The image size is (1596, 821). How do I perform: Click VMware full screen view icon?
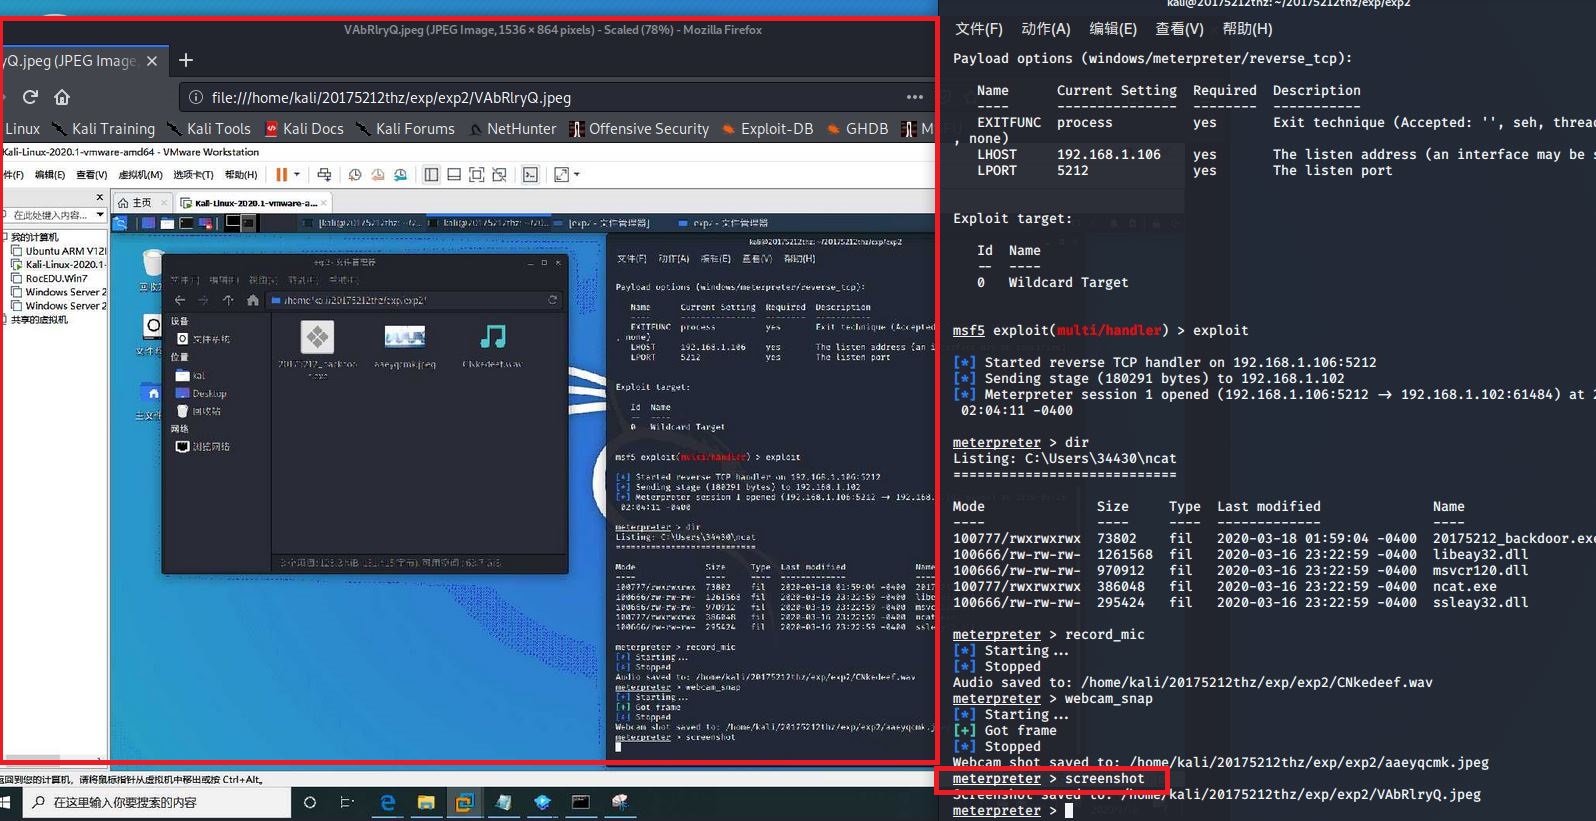tap(476, 175)
